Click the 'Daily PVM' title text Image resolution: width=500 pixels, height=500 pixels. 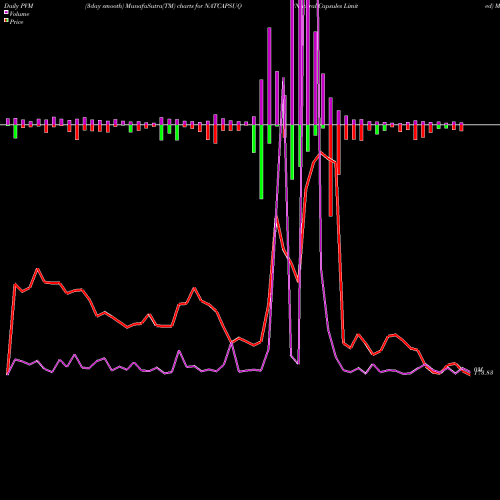coord(19,6)
